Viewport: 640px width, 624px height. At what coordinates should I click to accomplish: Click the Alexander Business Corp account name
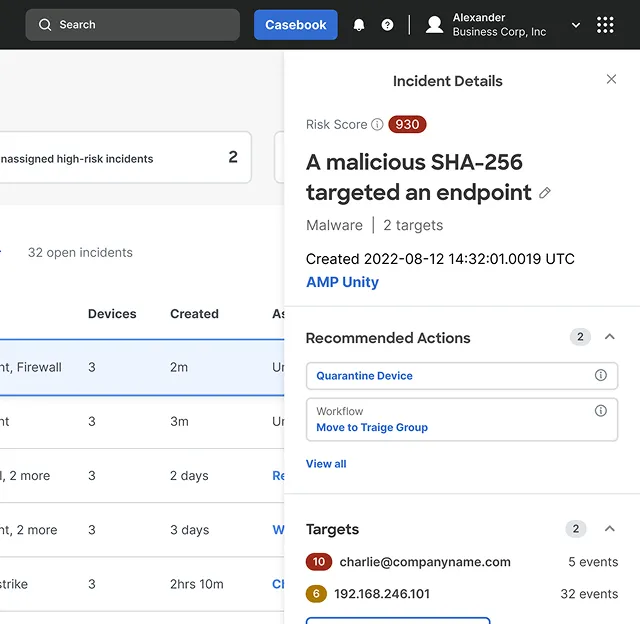tap(499, 25)
